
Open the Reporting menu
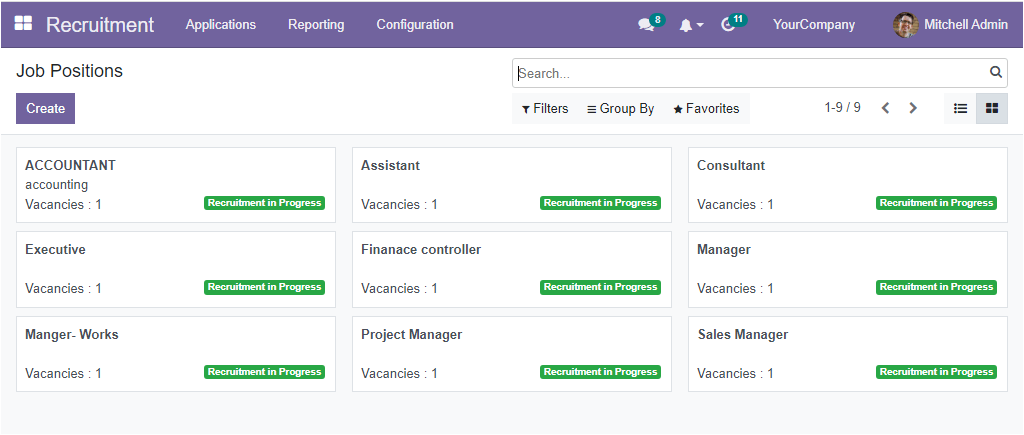316,24
